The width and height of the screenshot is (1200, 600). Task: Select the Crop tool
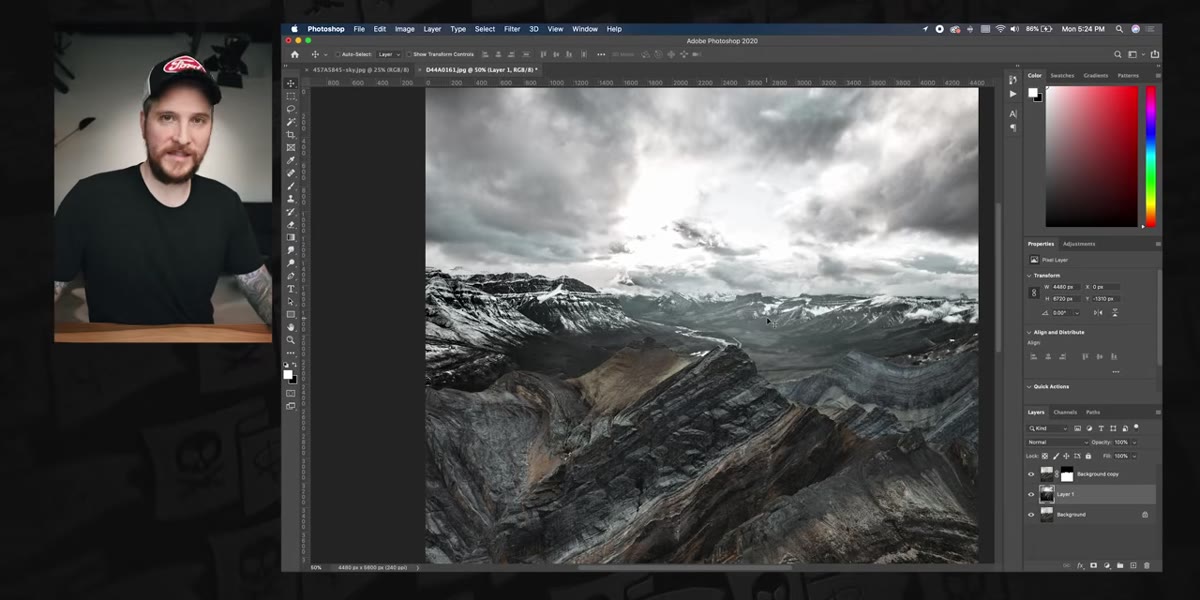291,134
